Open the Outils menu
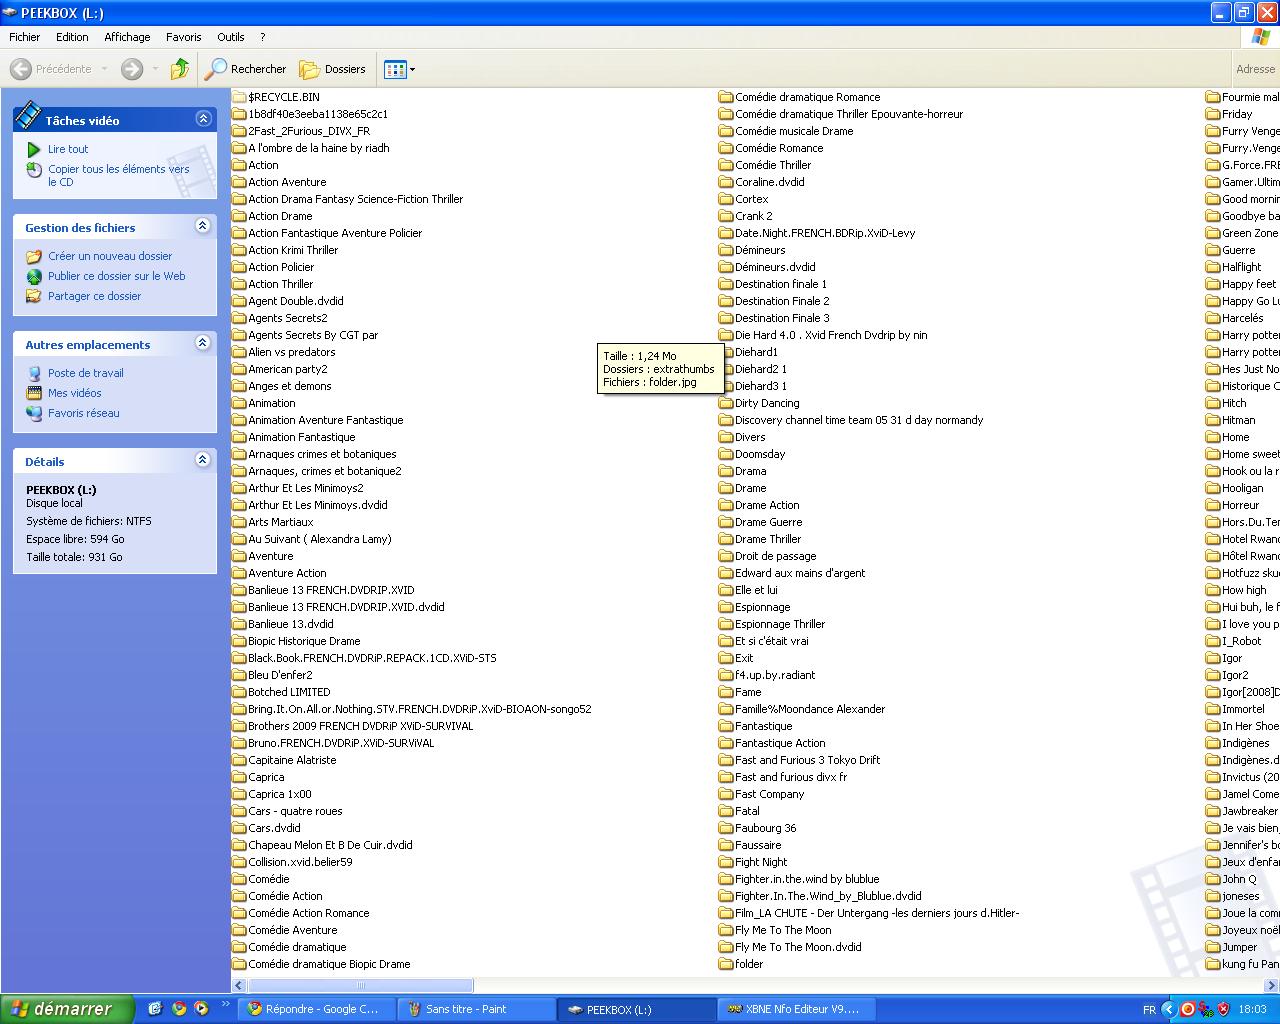This screenshot has width=1280, height=1024. 230,37
